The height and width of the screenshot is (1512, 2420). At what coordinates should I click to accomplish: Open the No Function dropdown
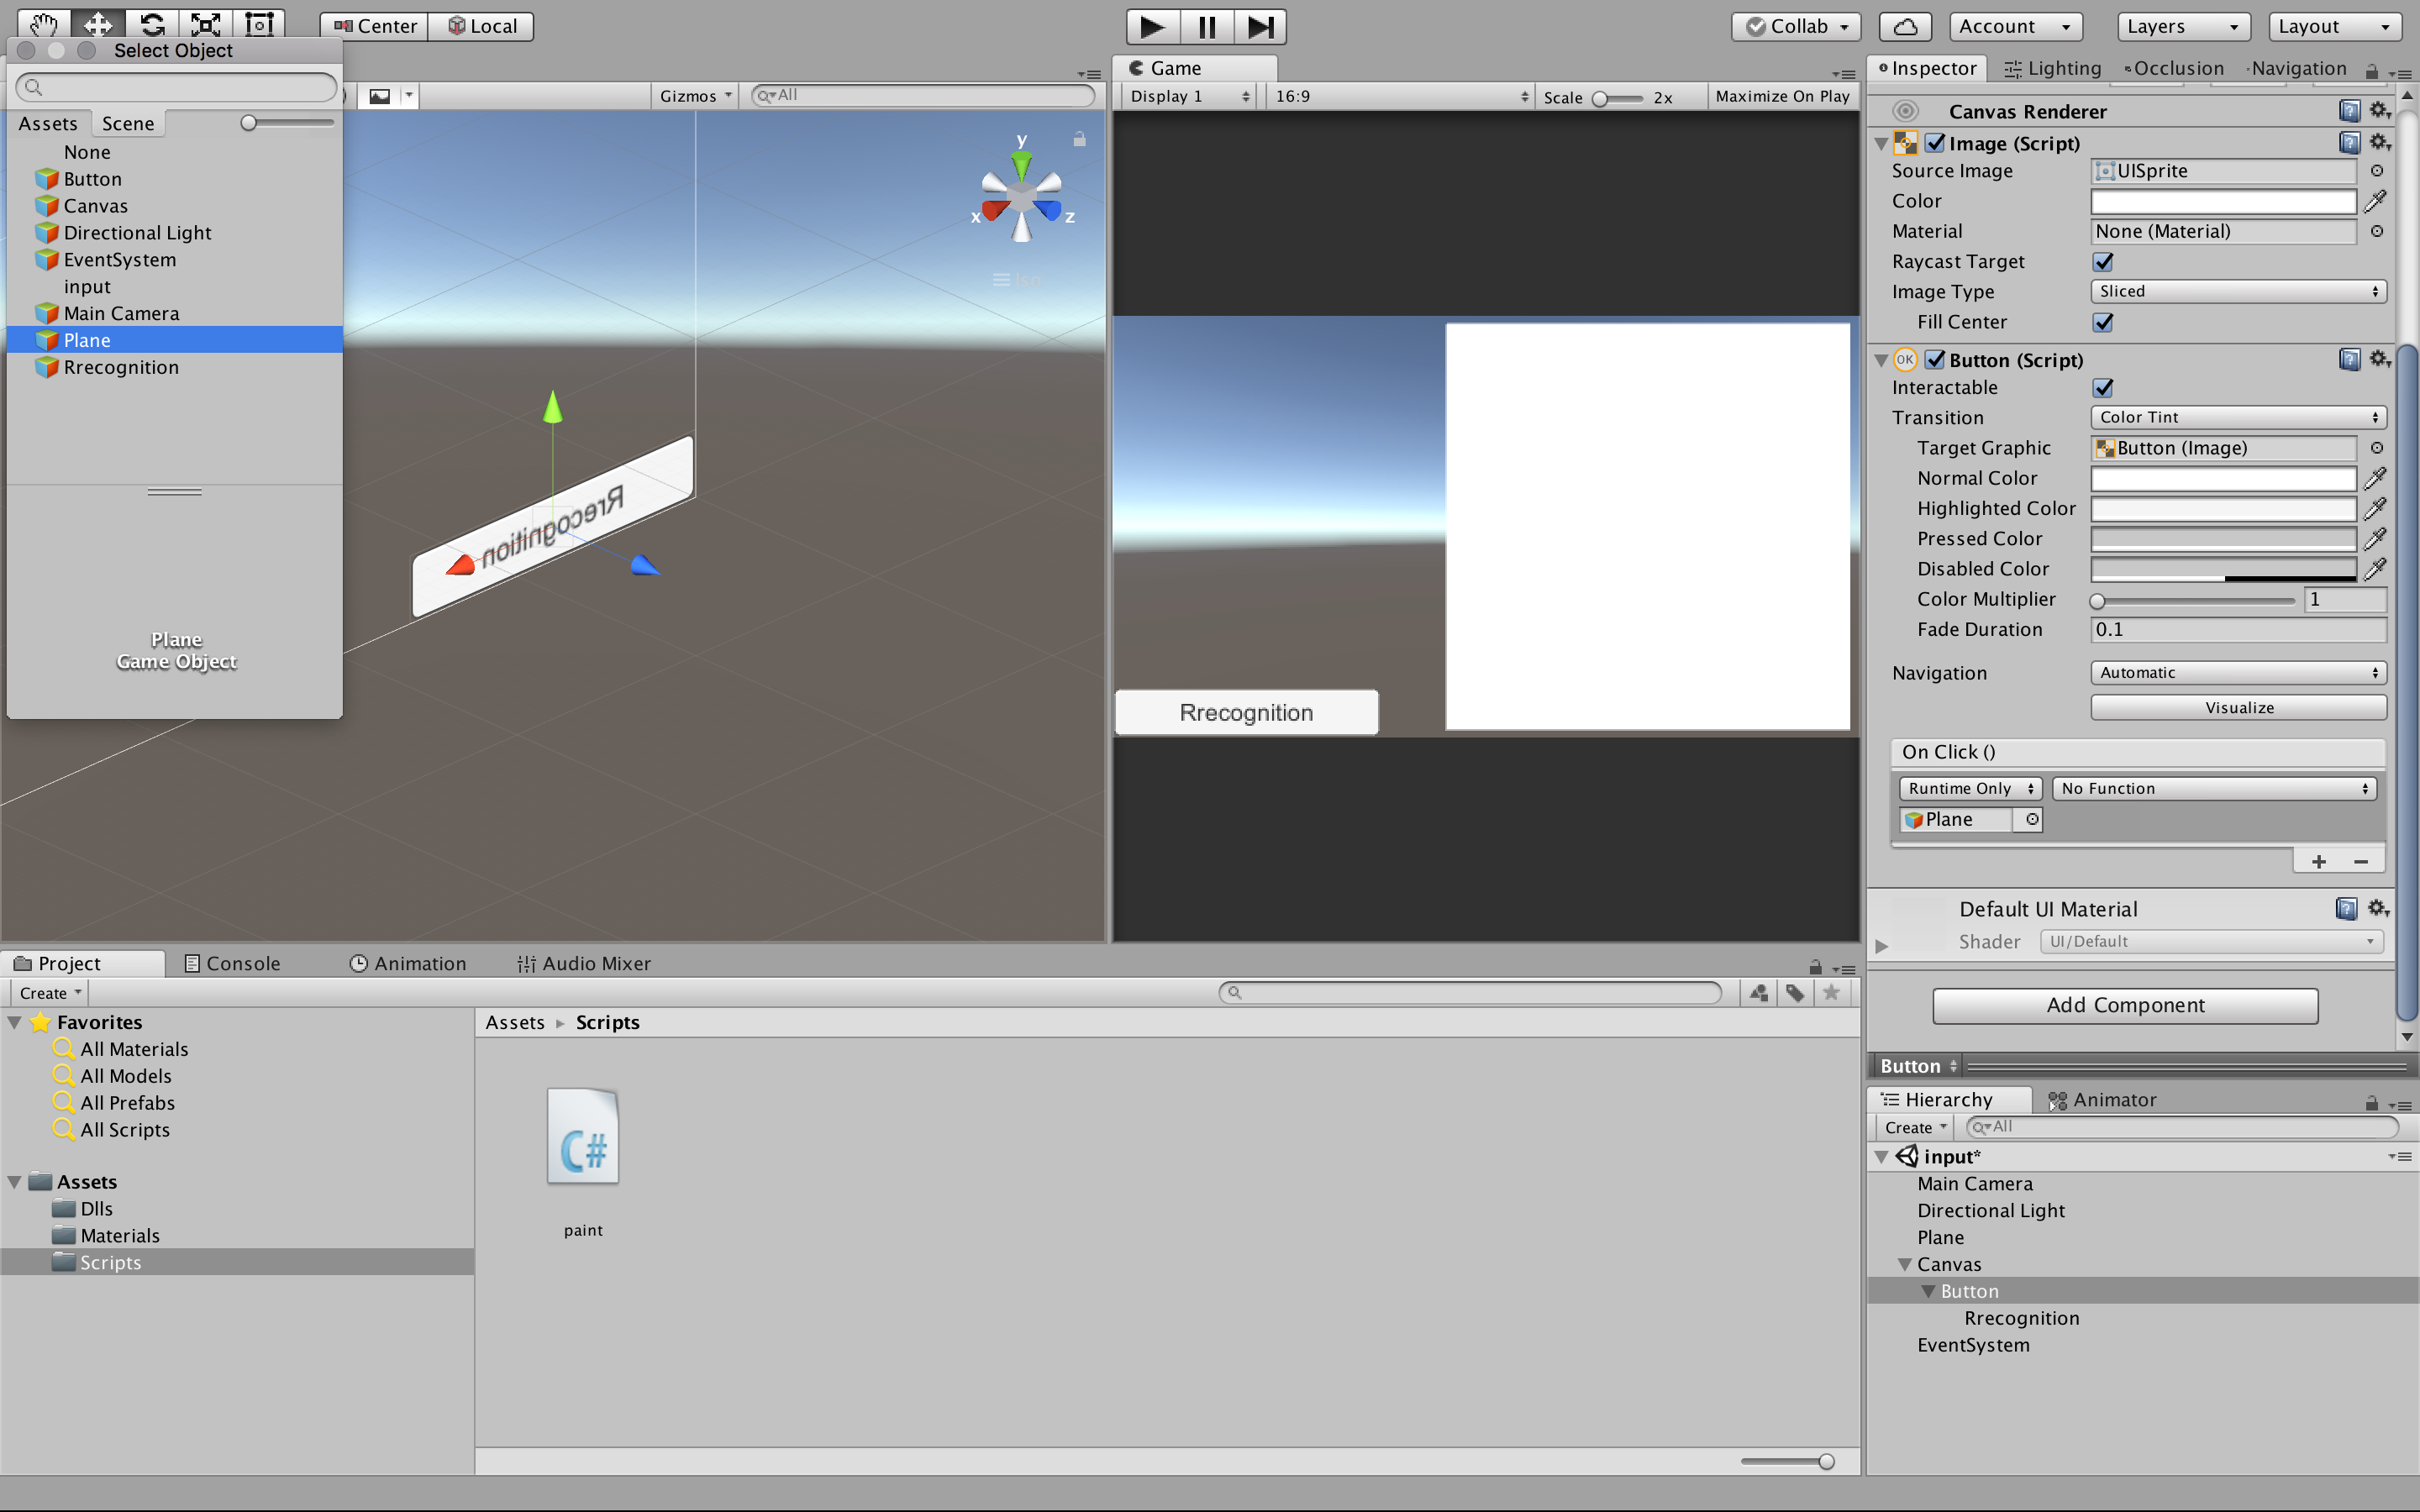pos(2214,789)
